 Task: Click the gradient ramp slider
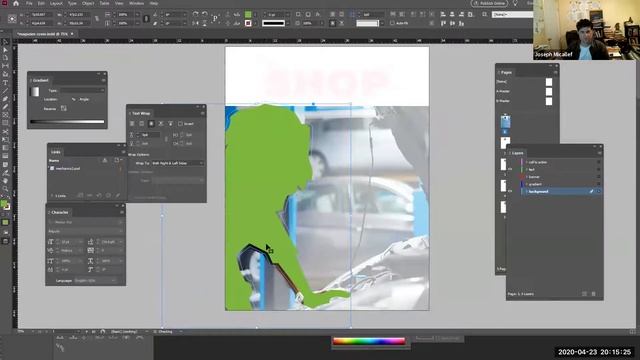(x=67, y=121)
